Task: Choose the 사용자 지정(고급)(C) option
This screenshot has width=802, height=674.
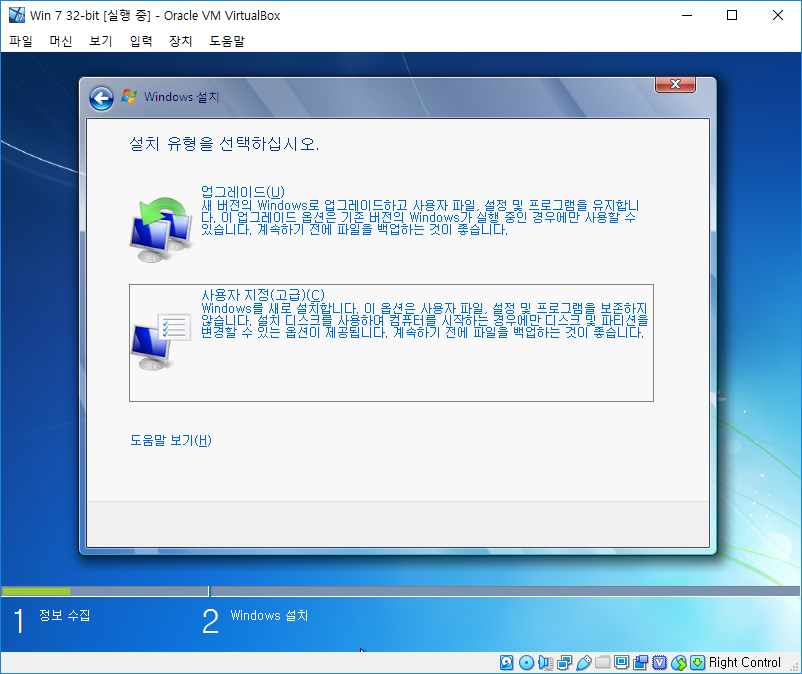Action: (x=391, y=343)
